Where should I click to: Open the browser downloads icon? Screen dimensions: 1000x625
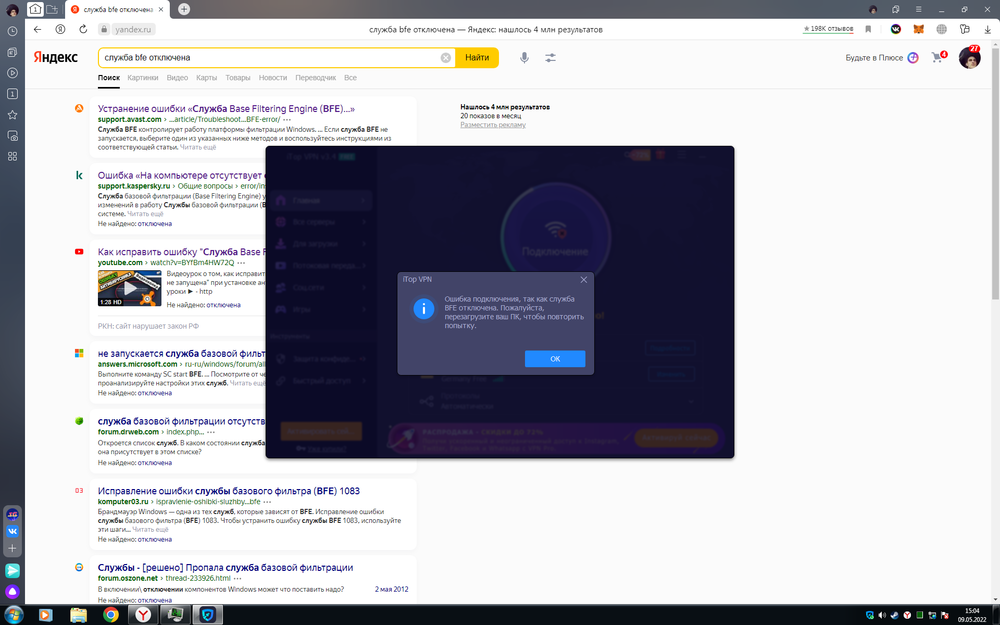(987, 29)
